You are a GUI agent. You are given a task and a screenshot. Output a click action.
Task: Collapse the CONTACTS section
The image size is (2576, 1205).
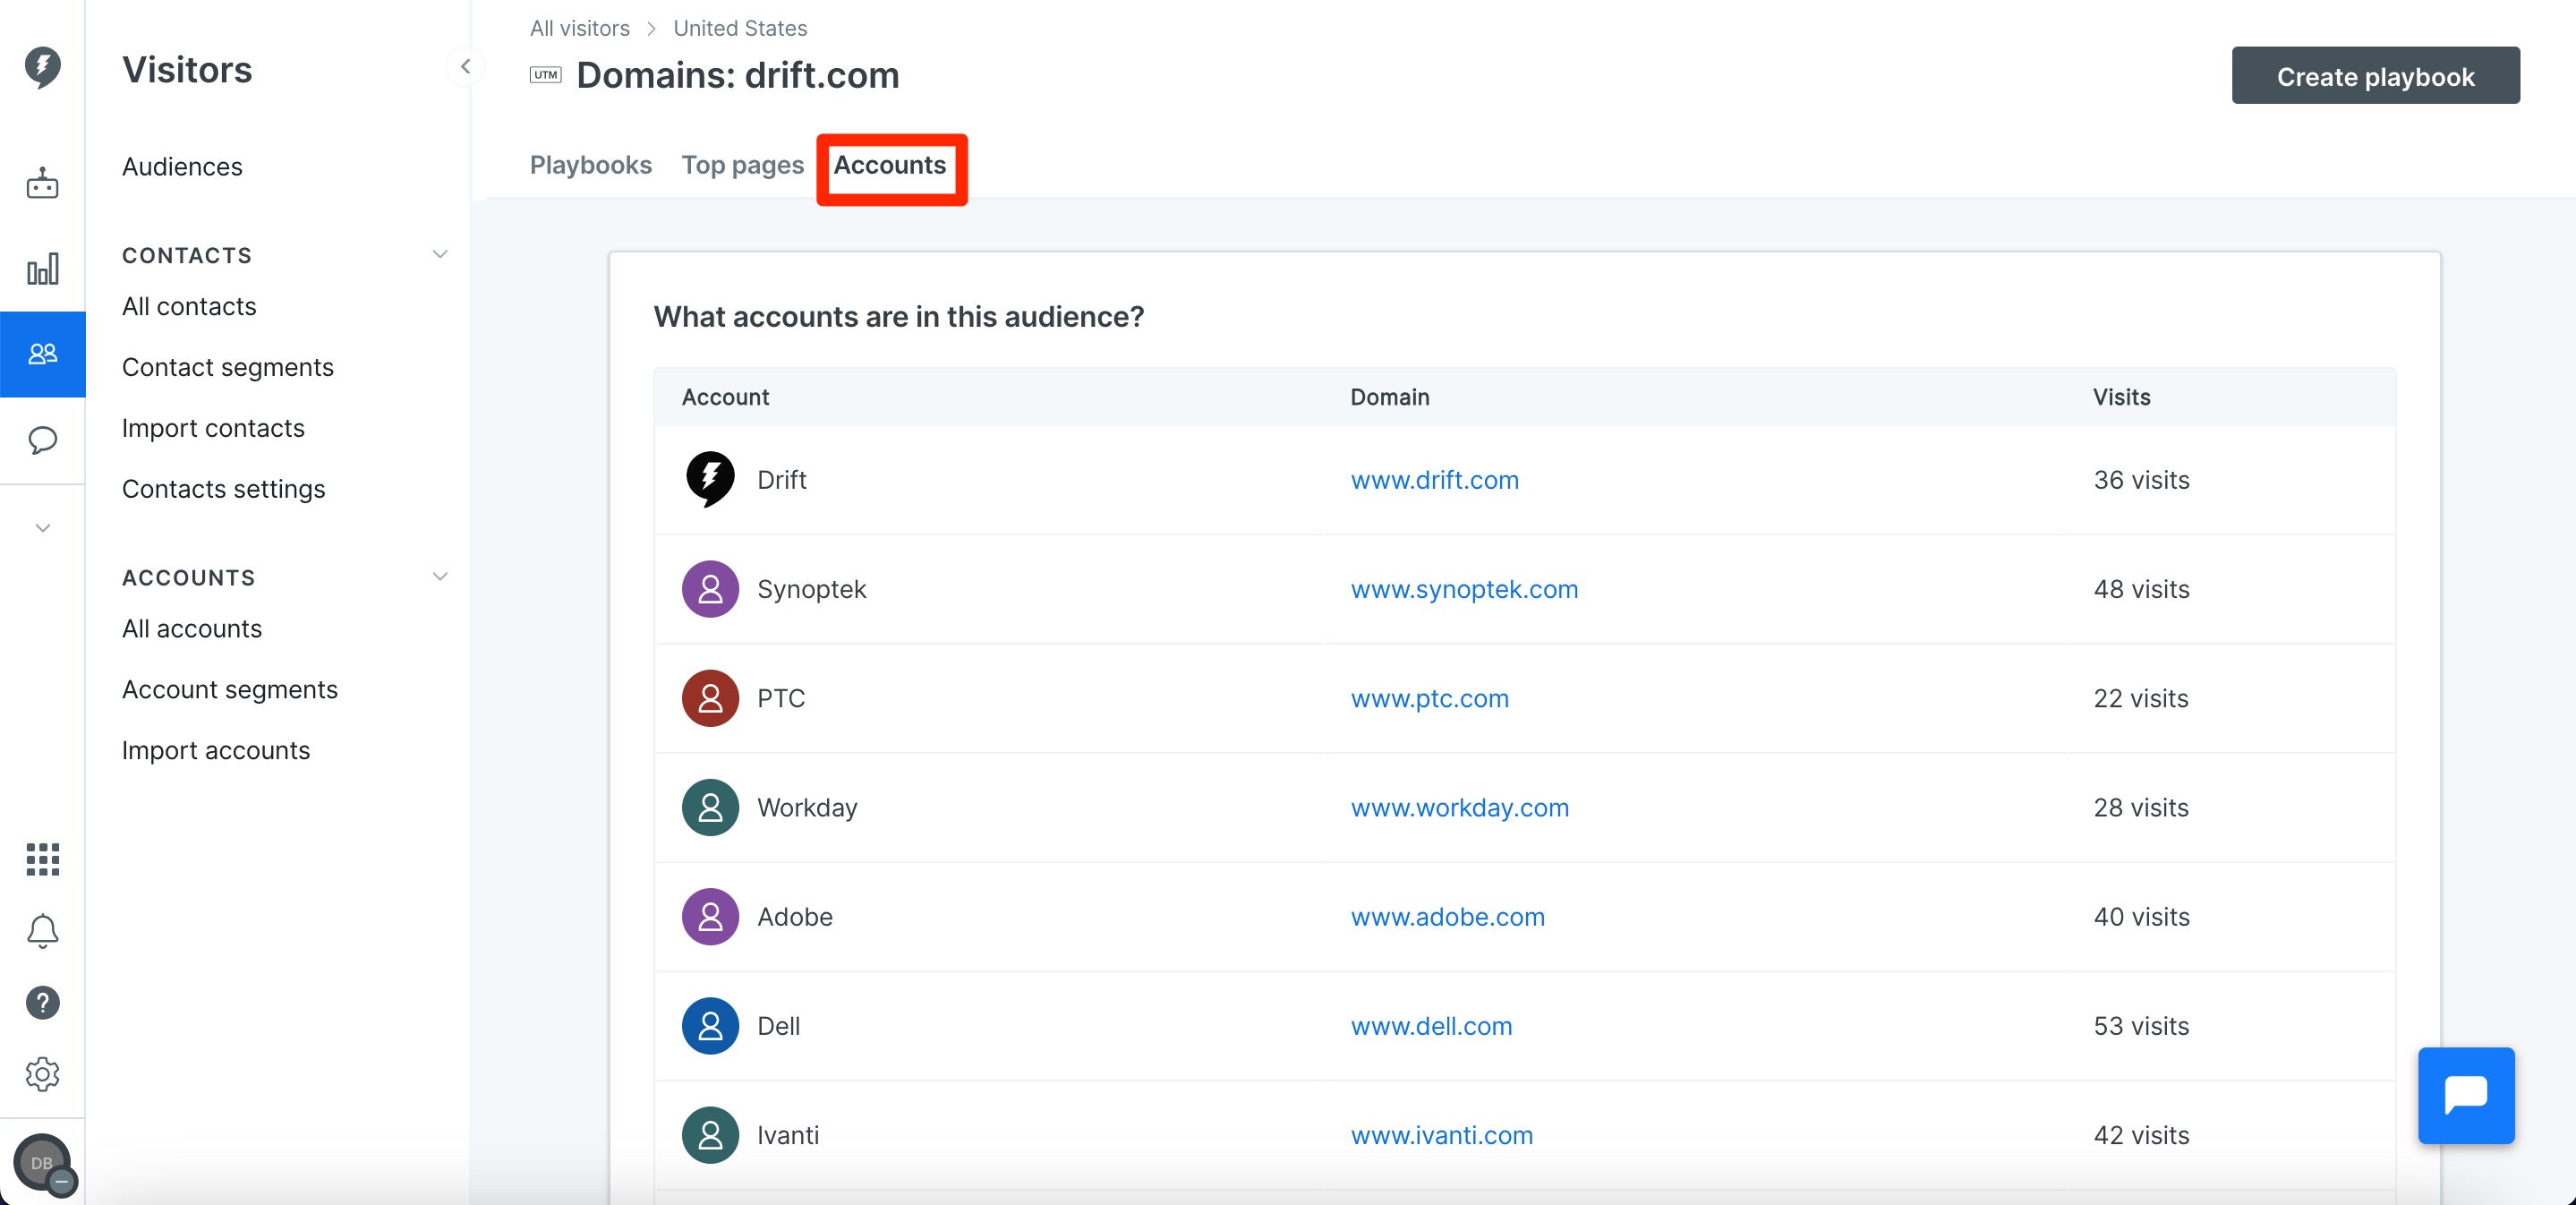pyautogui.click(x=440, y=254)
